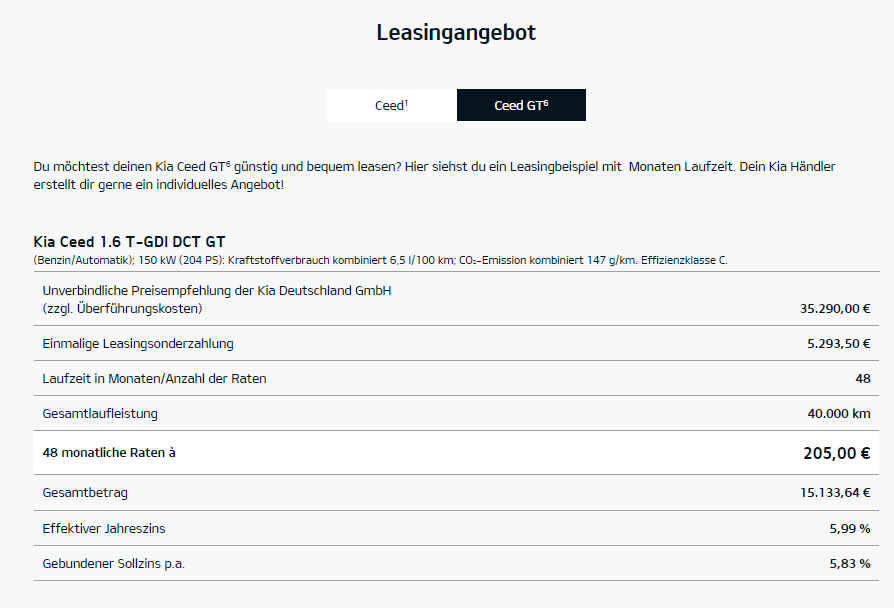Click the Gesamtbetrag label
Viewport: 894px width, 608px height.
point(85,492)
